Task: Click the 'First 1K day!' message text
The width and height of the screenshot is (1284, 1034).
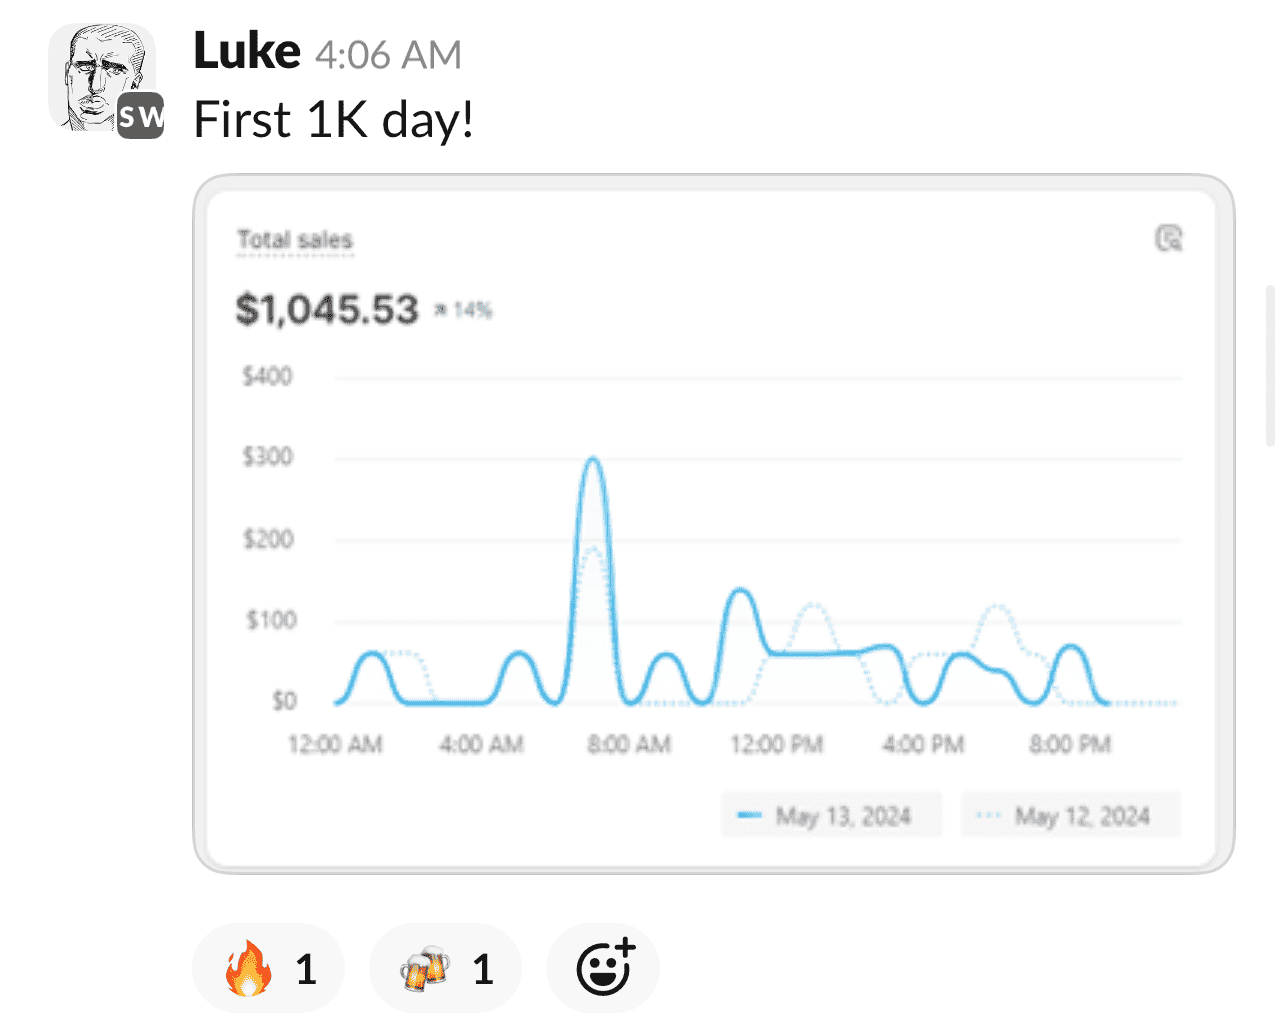Action: point(333,120)
